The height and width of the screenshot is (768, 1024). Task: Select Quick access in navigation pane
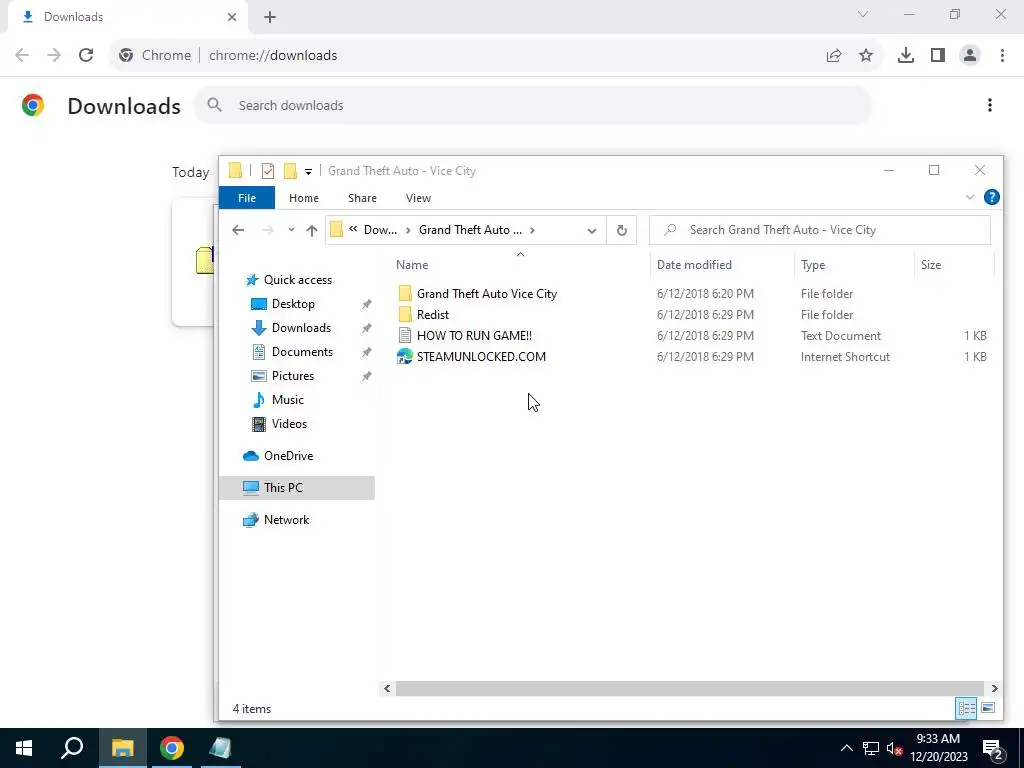tap(297, 280)
